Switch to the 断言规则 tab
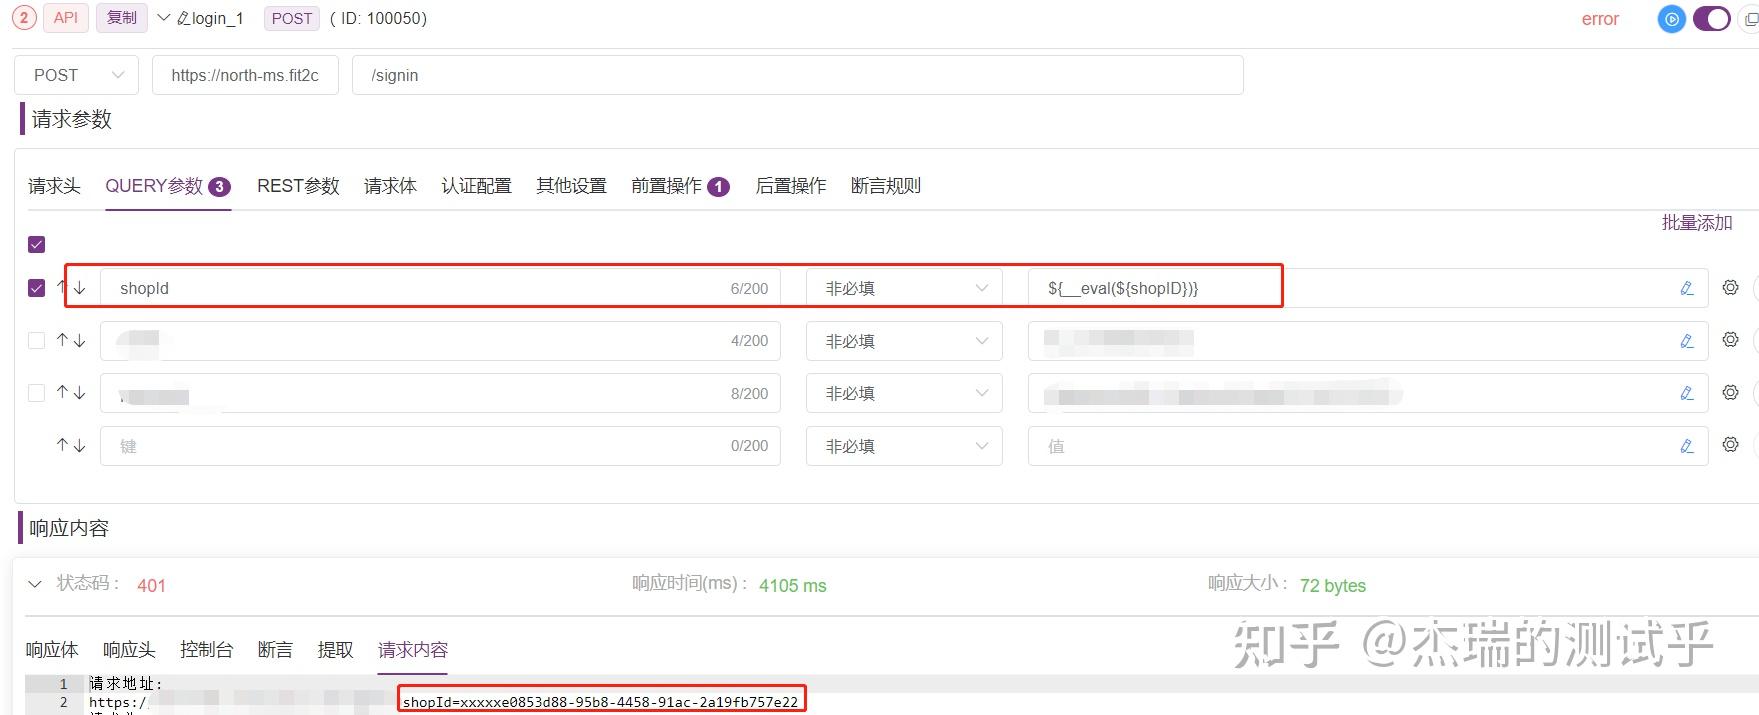This screenshot has width=1759, height=715. click(885, 186)
